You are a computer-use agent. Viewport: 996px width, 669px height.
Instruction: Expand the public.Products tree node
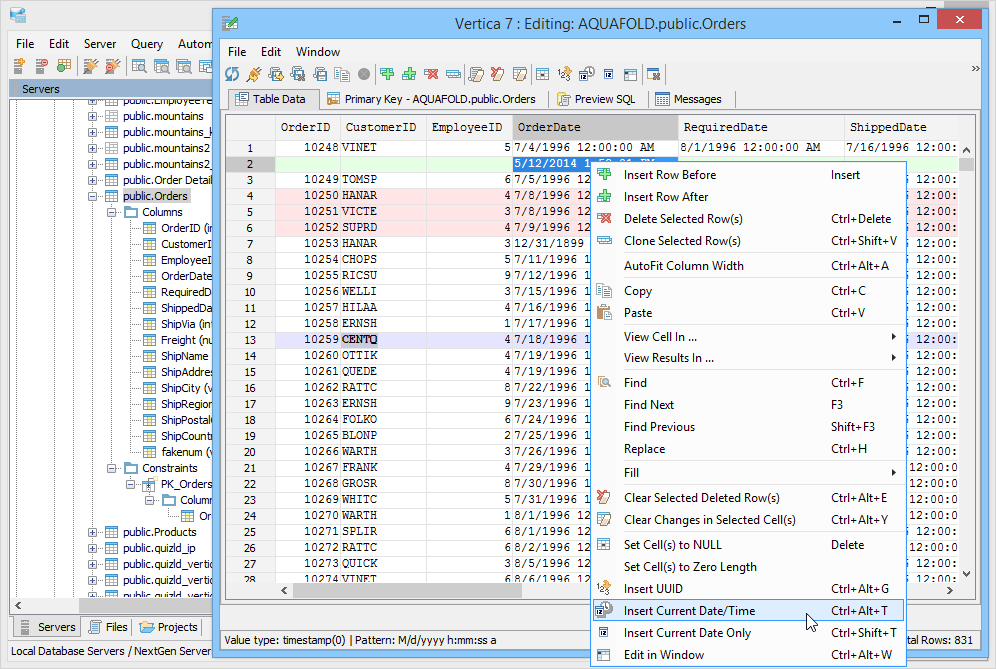93,532
